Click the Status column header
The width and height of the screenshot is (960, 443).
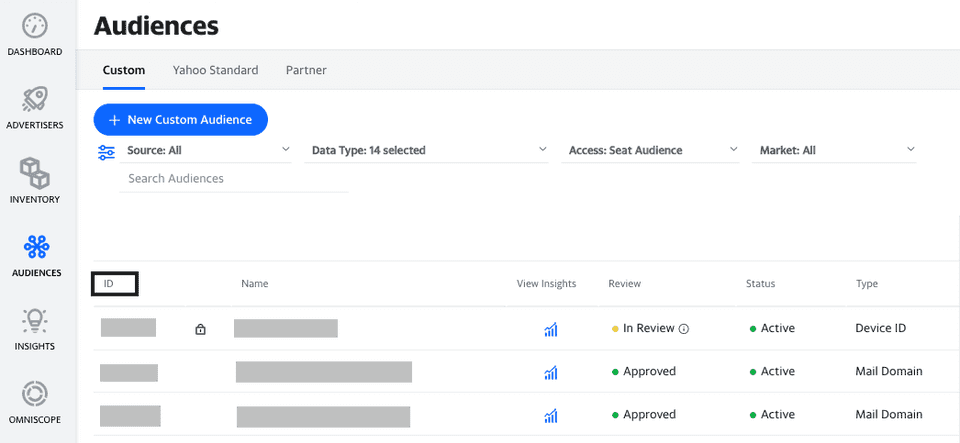coord(760,284)
